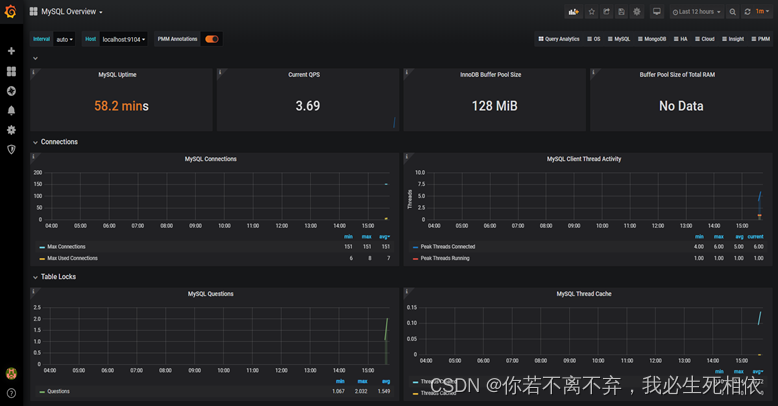This screenshot has width=778, height=406.
Task: Click the 3.69 Current QPS value
Action: [x=308, y=106]
